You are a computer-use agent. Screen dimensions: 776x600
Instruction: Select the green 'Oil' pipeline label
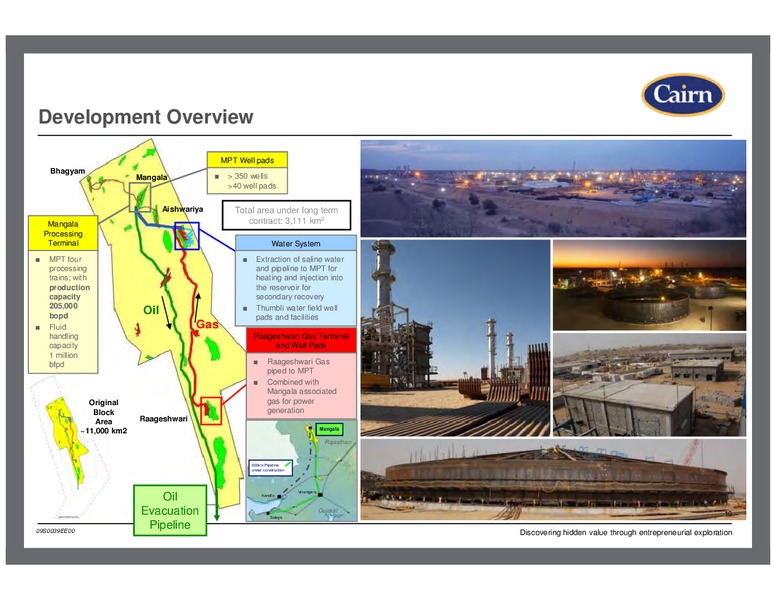tap(151, 310)
